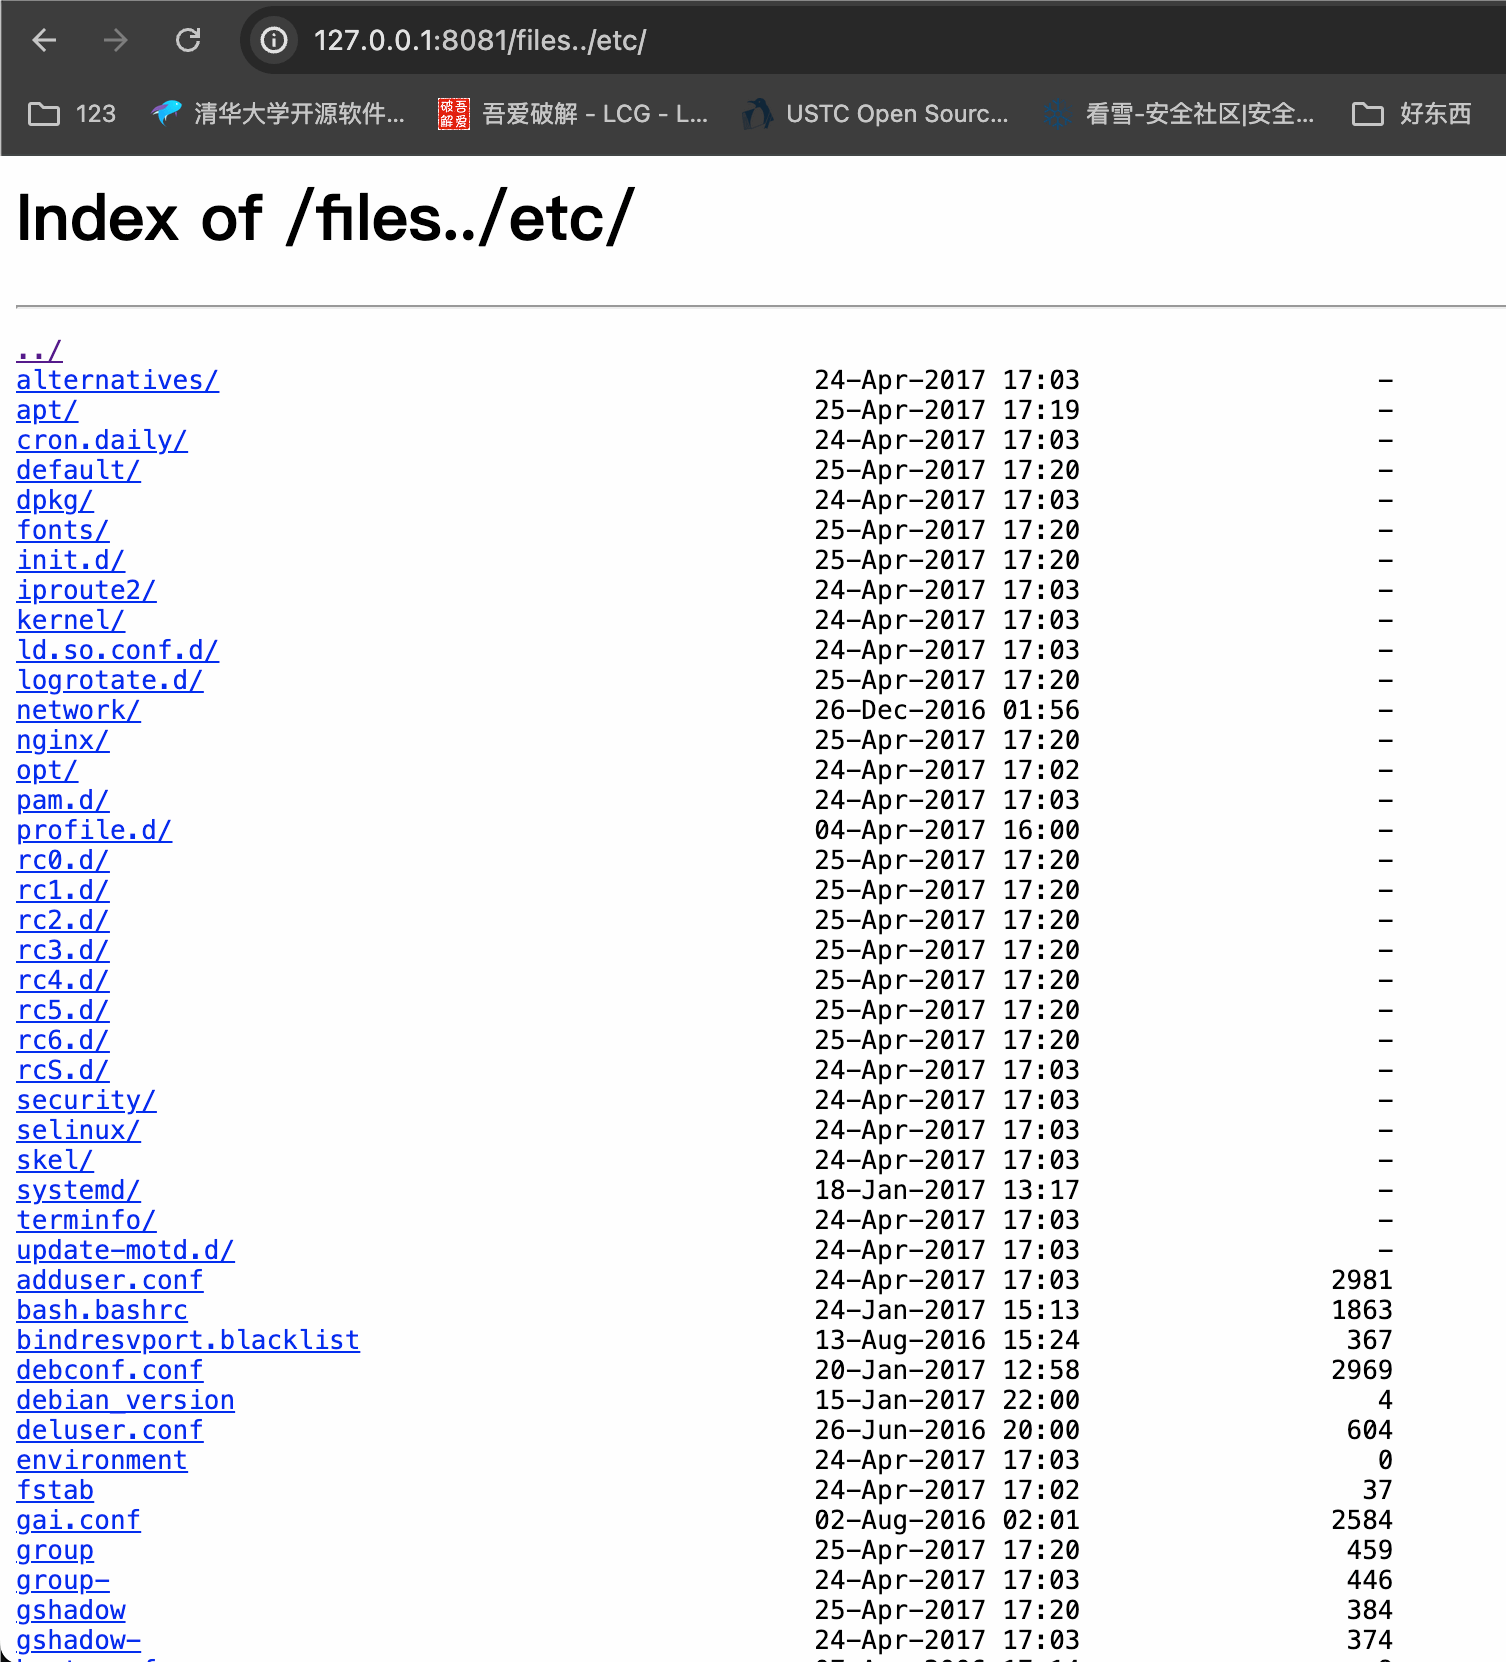Click the 04-Apr-2017 16:00 date text

(947, 830)
